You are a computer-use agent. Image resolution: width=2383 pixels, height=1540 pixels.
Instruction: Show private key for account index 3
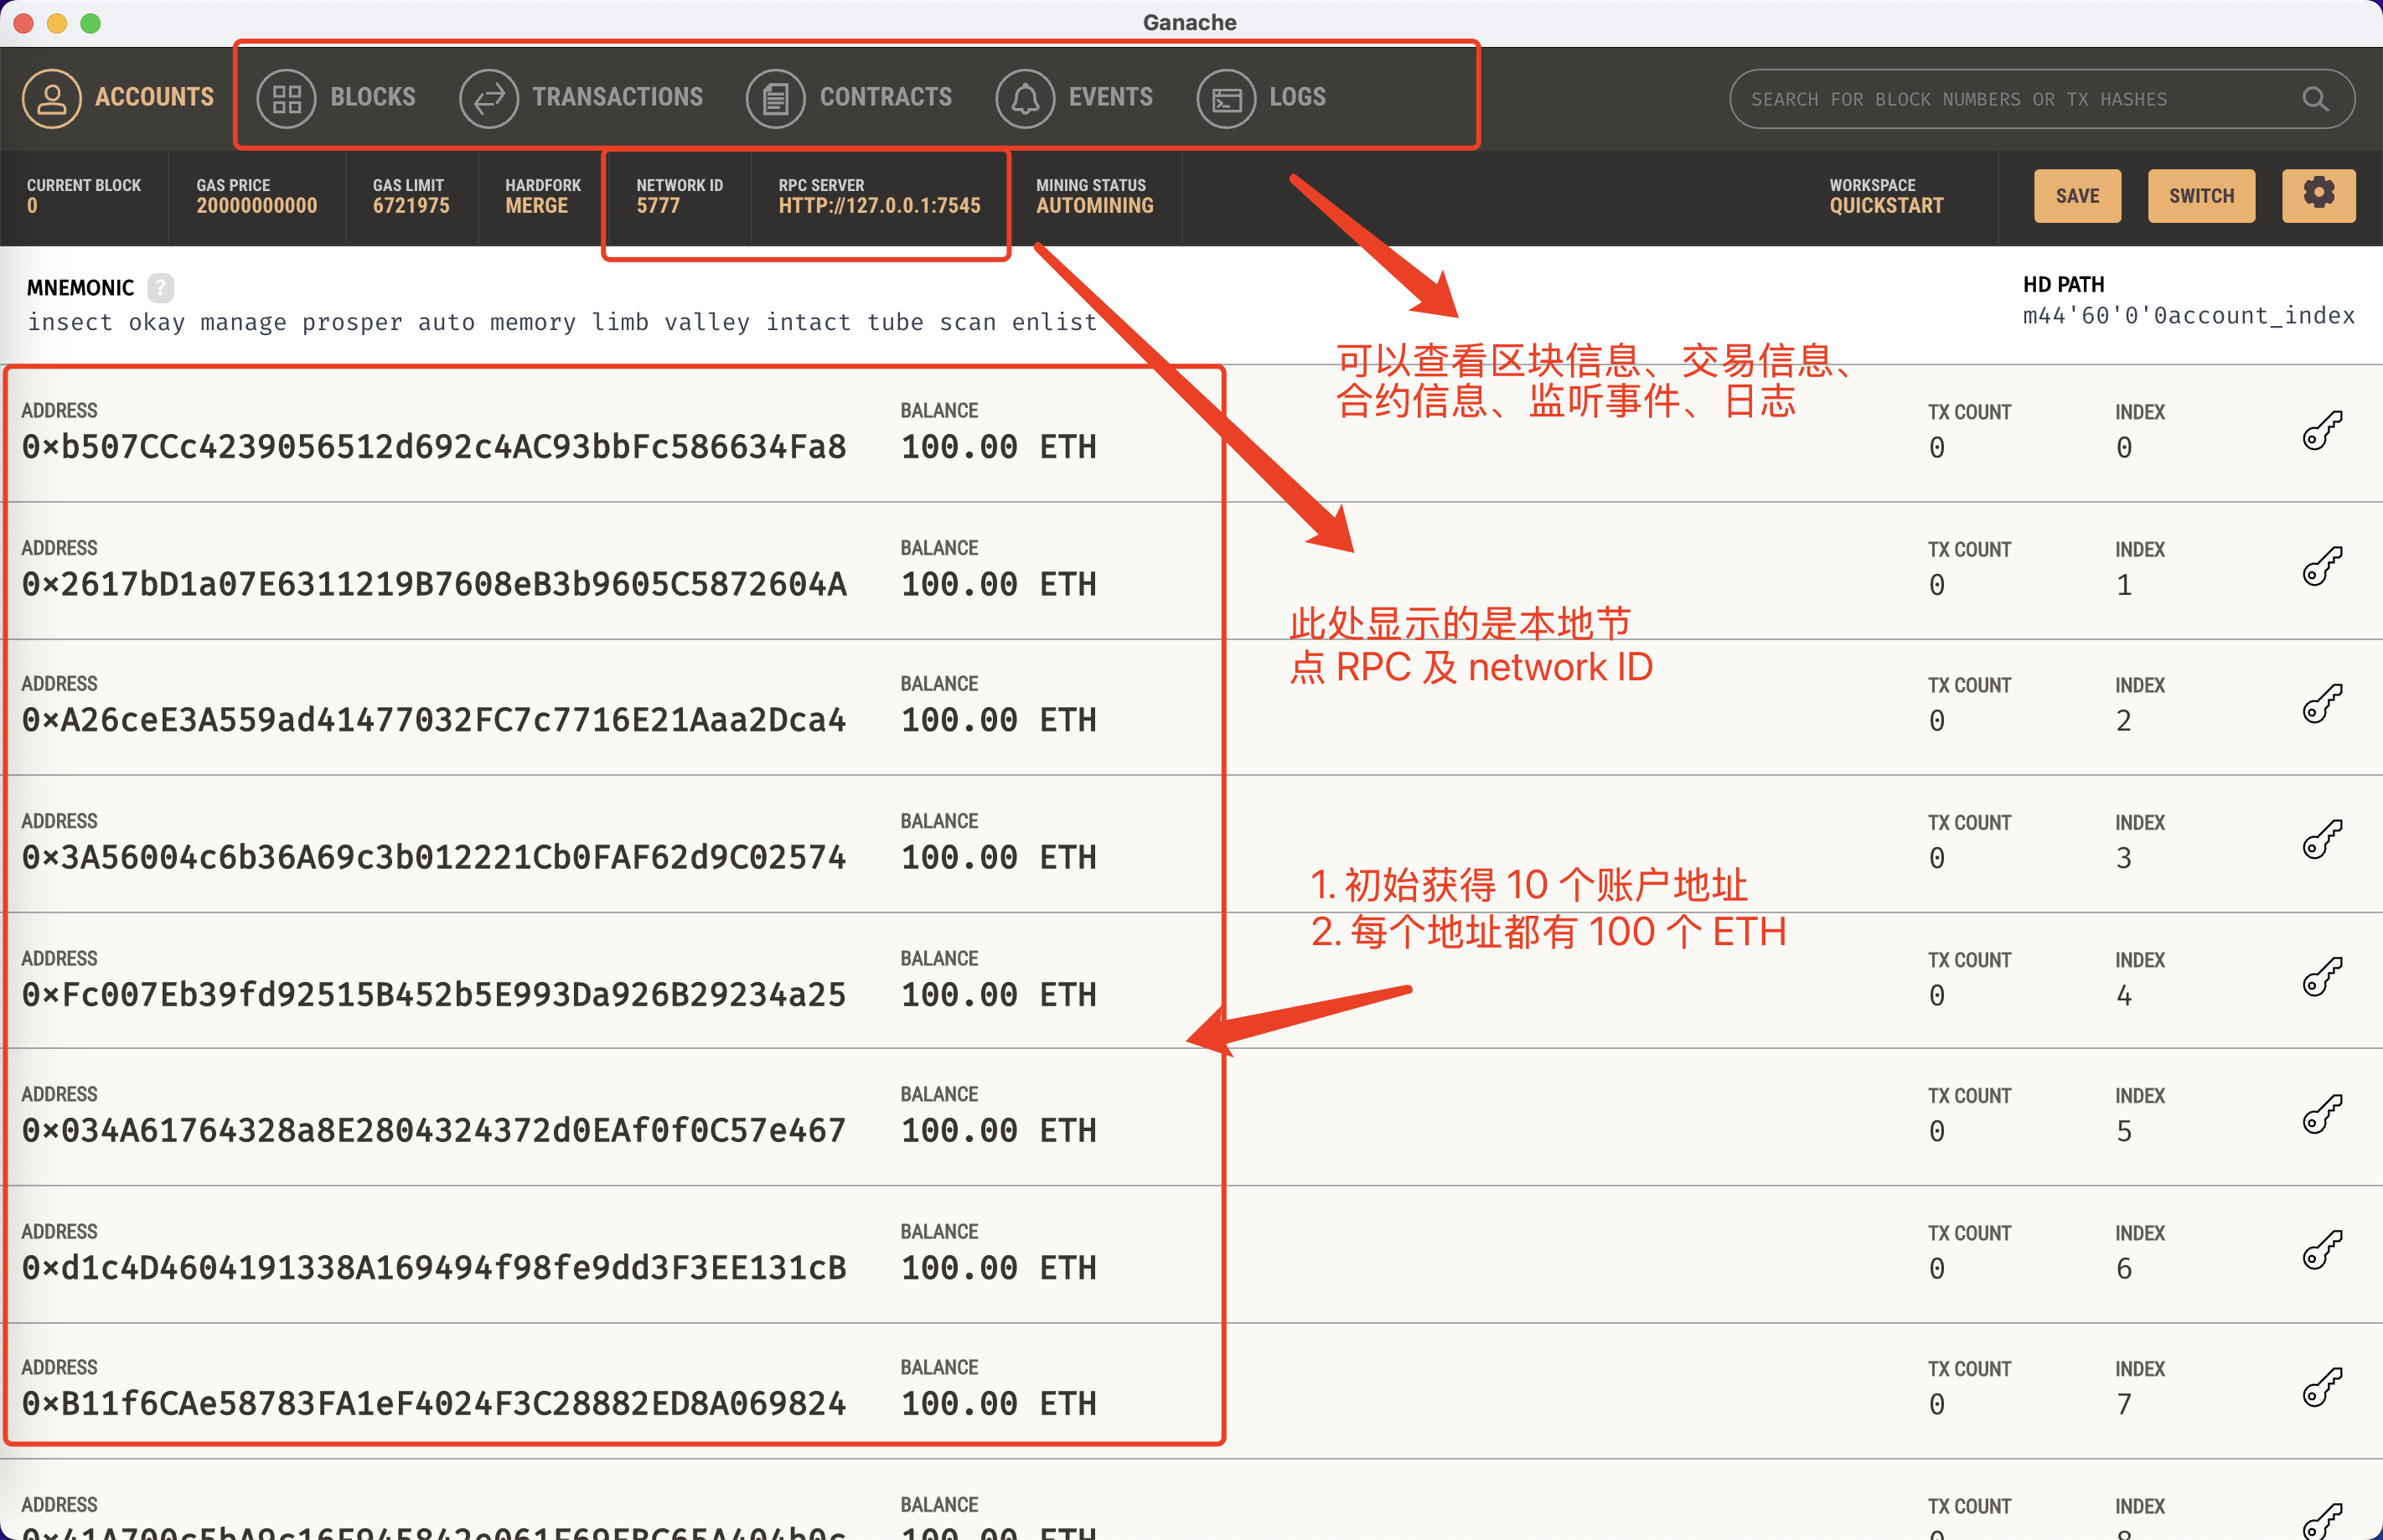[x=2322, y=840]
